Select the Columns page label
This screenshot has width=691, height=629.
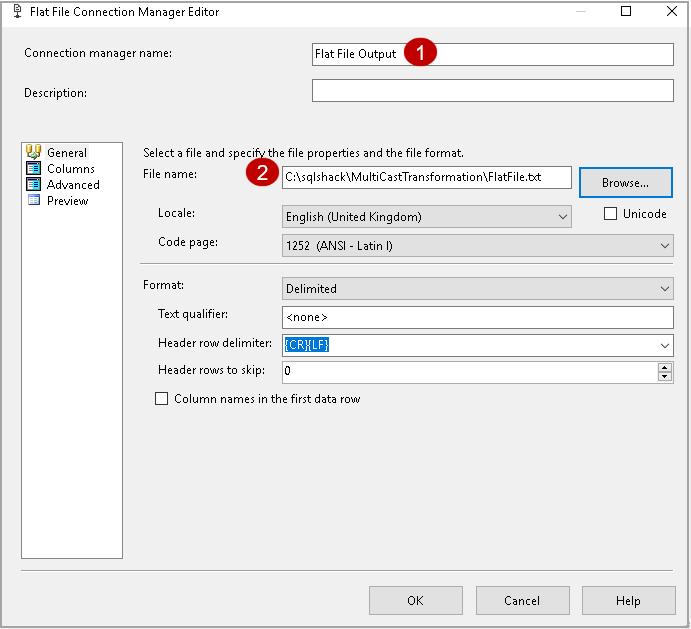[x=71, y=169]
